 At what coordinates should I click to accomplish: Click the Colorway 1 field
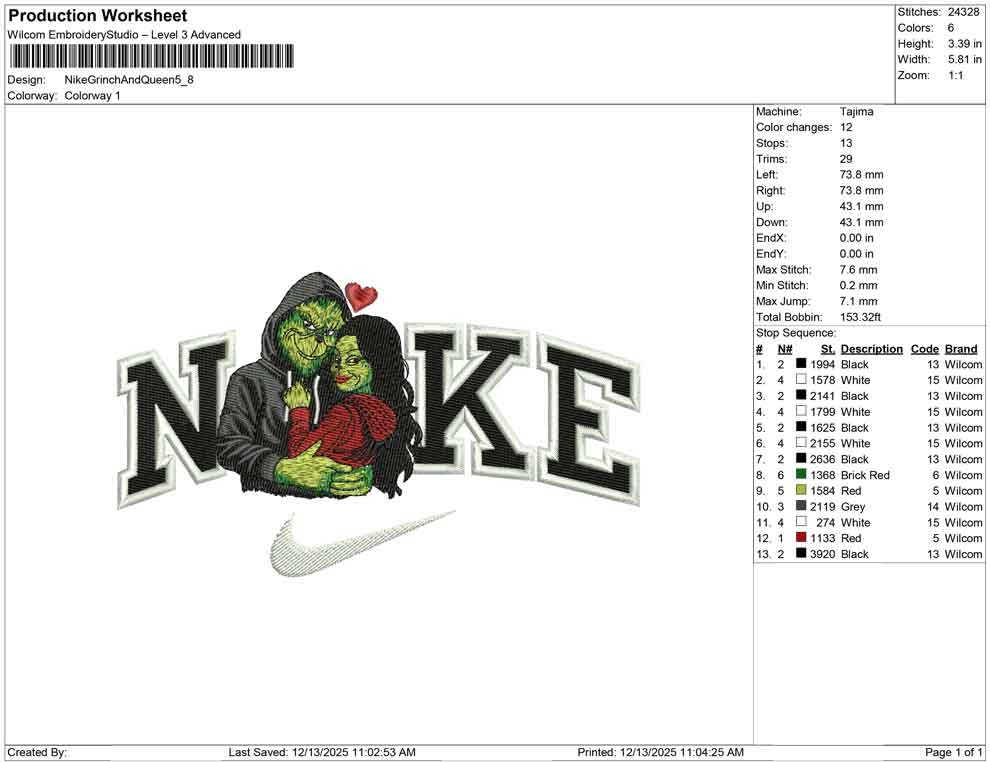95,95
